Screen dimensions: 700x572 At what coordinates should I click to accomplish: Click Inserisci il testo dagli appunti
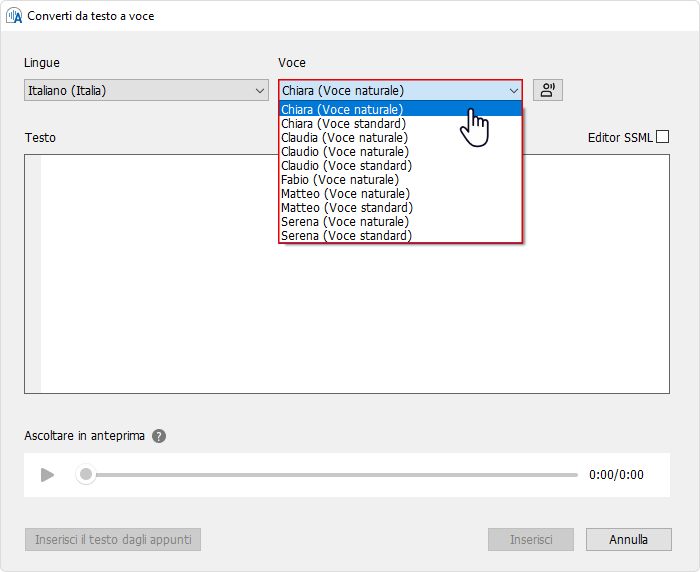pyautogui.click(x=113, y=539)
